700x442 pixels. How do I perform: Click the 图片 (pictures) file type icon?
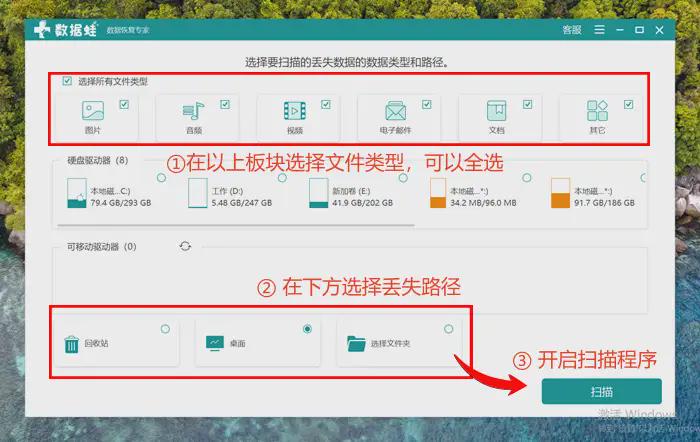click(92, 111)
